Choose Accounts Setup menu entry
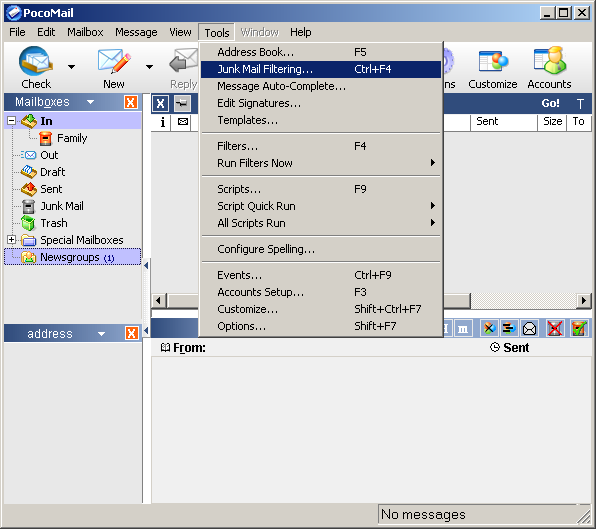Viewport: 596px width, 529px height. (321, 292)
